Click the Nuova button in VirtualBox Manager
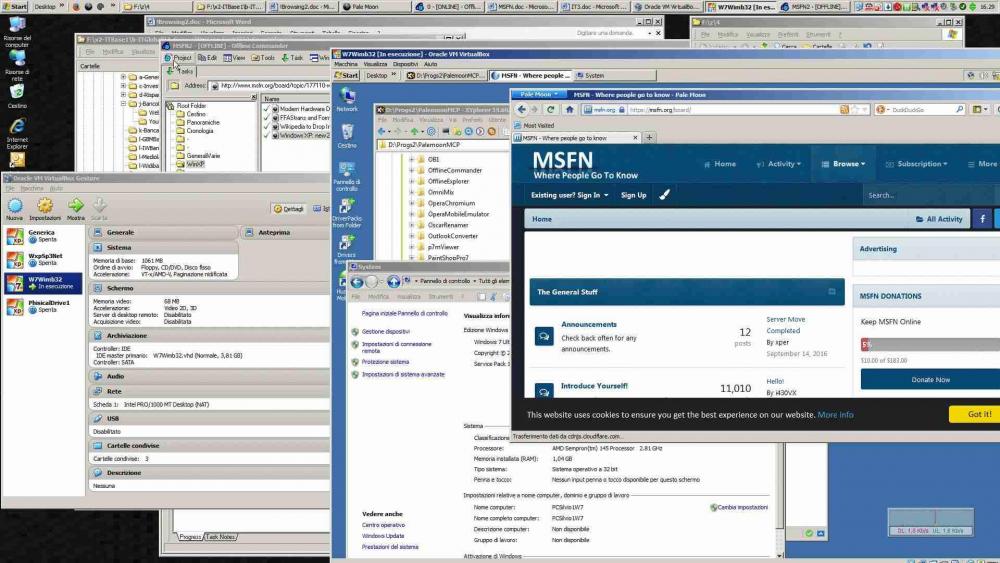Screen dimensions: 1000x563 point(15,208)
